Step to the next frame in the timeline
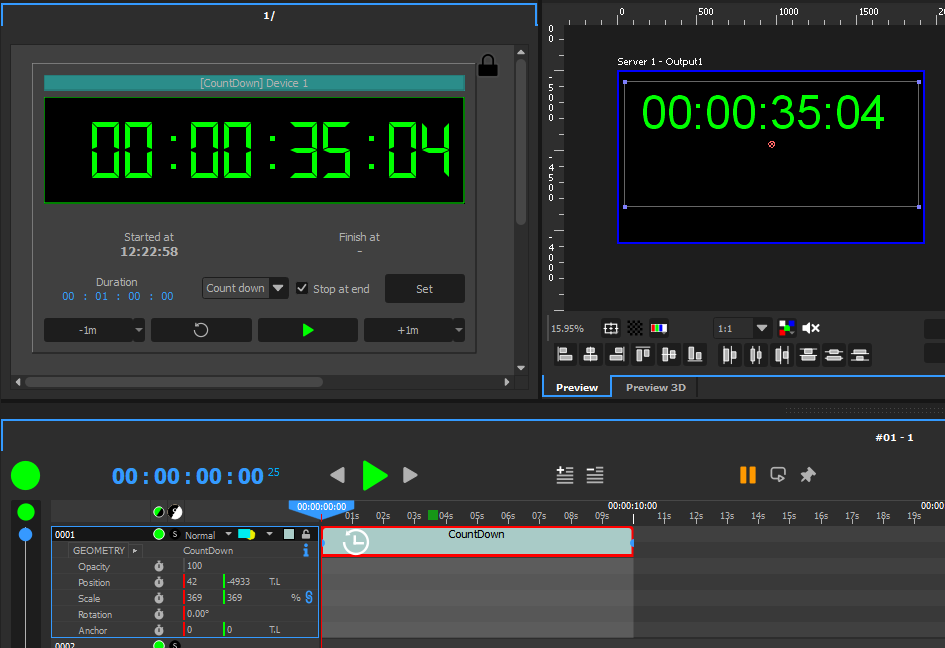The image size is (945, 648). [410, 475]
